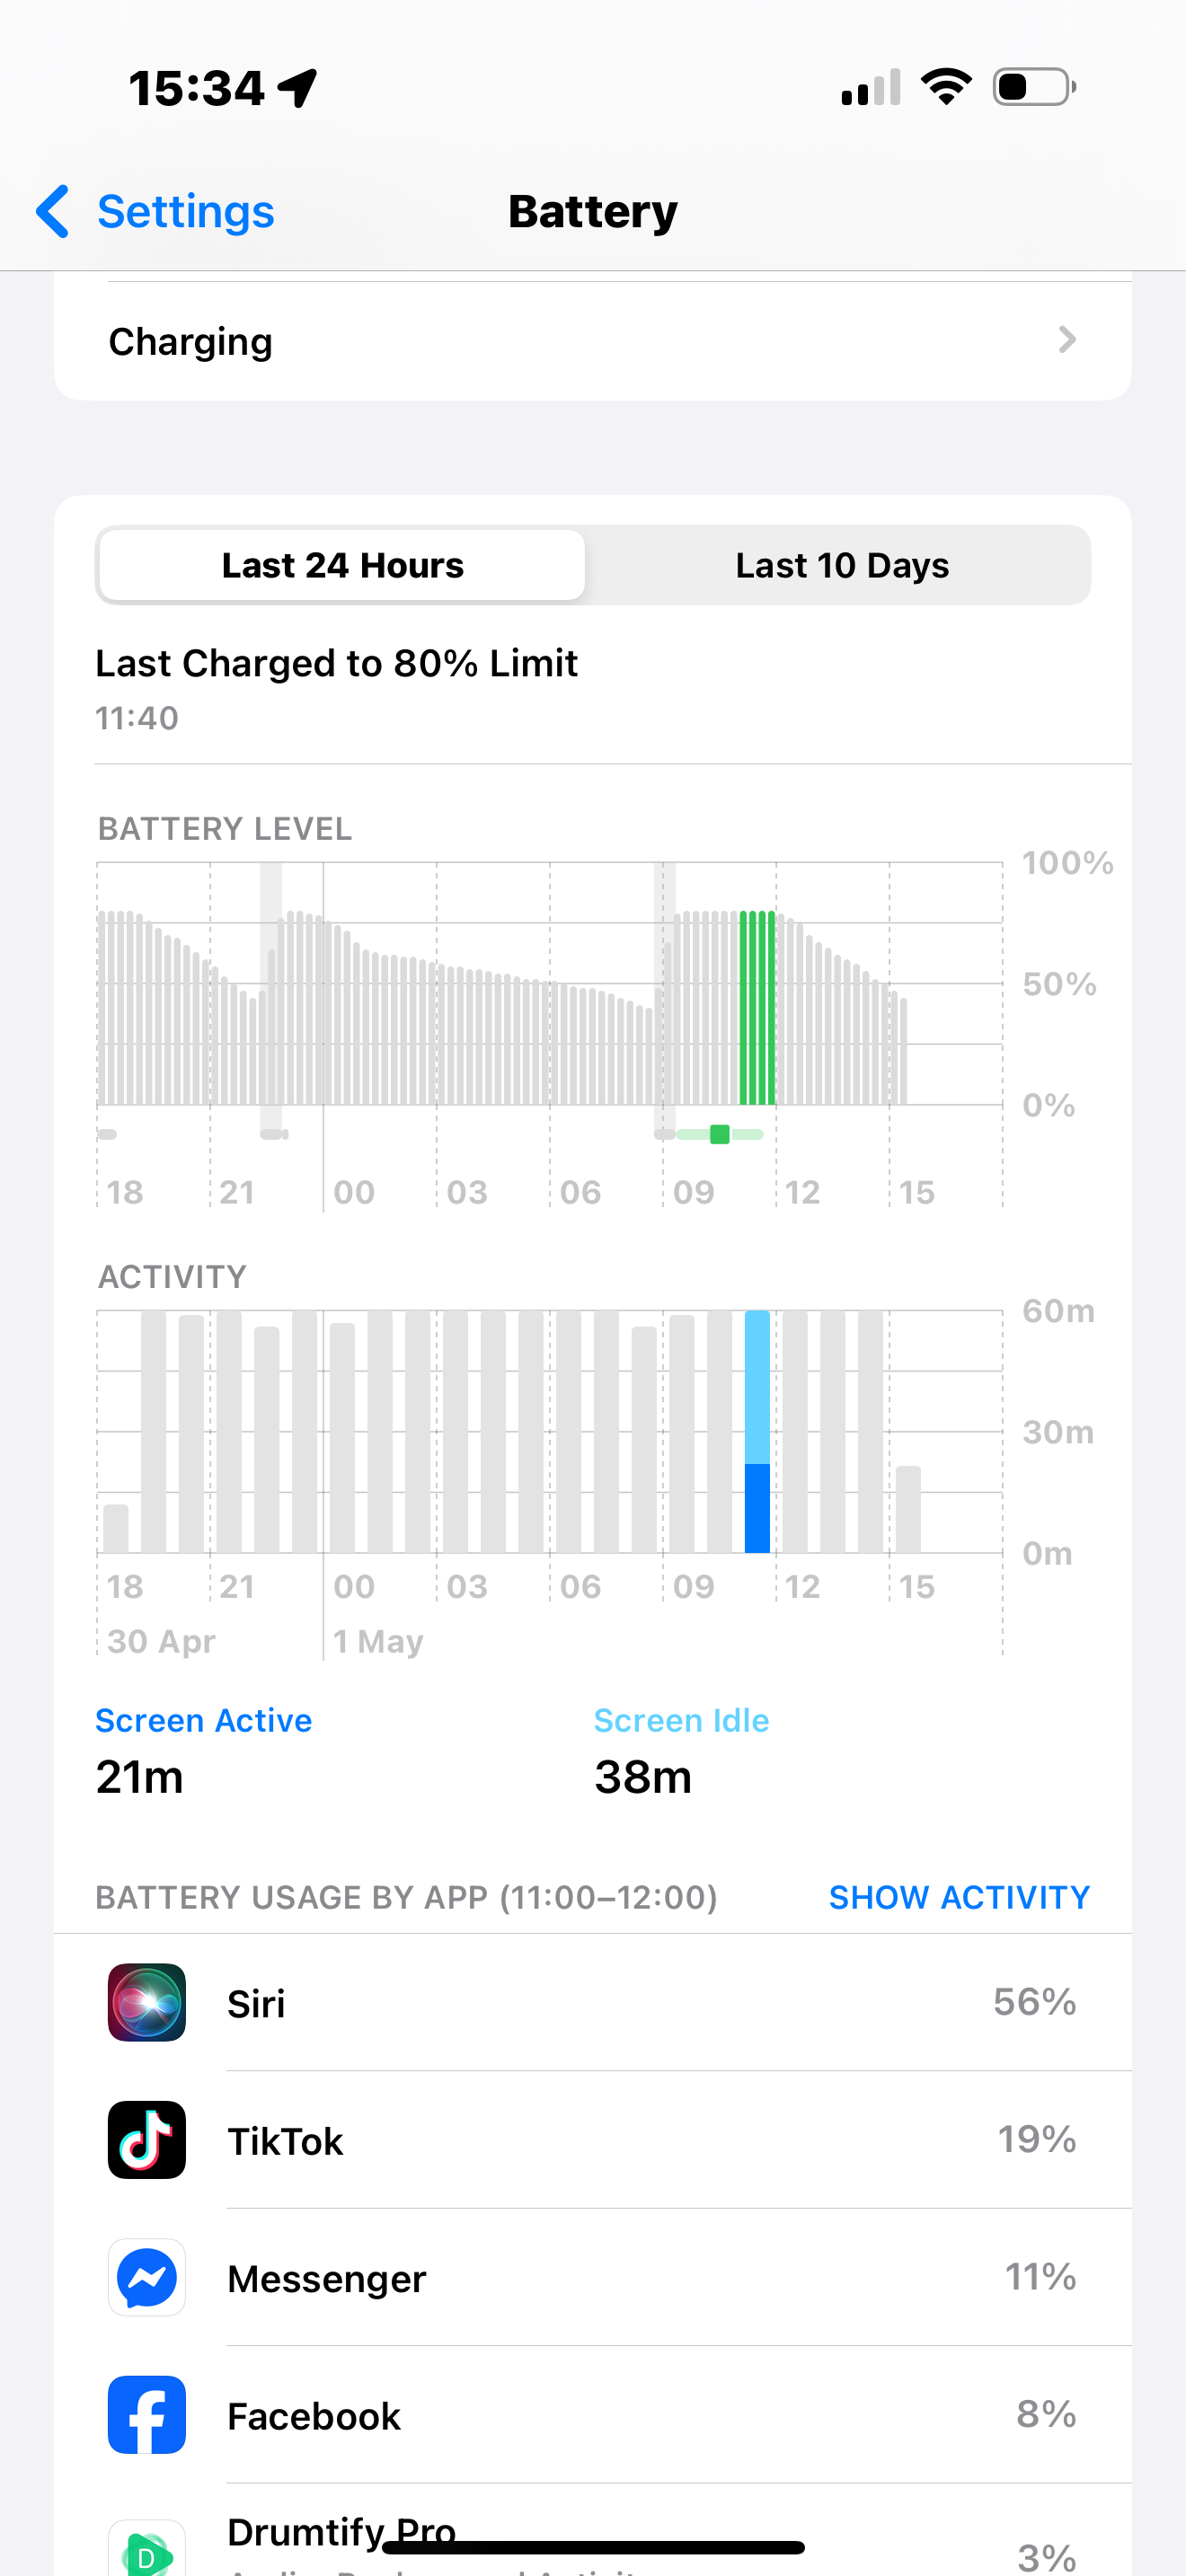Tap Screen Idle time label

681,1720
